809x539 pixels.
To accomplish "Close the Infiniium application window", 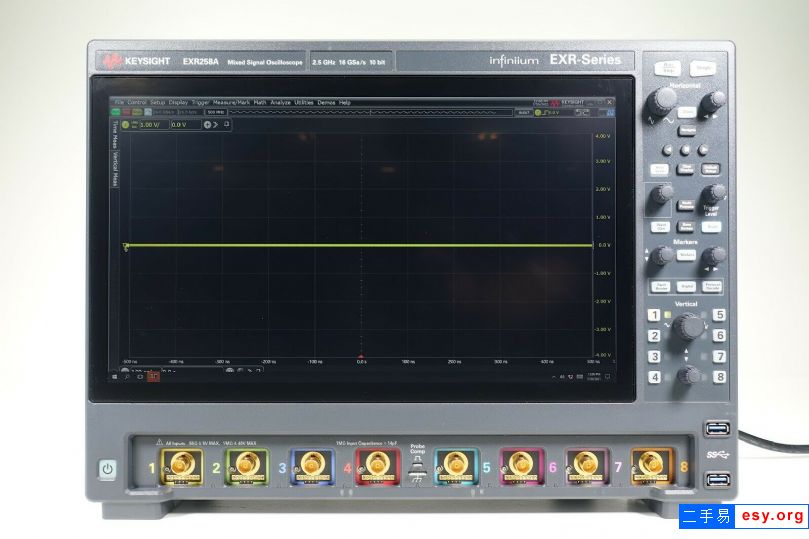I will [x=609, y=102].
